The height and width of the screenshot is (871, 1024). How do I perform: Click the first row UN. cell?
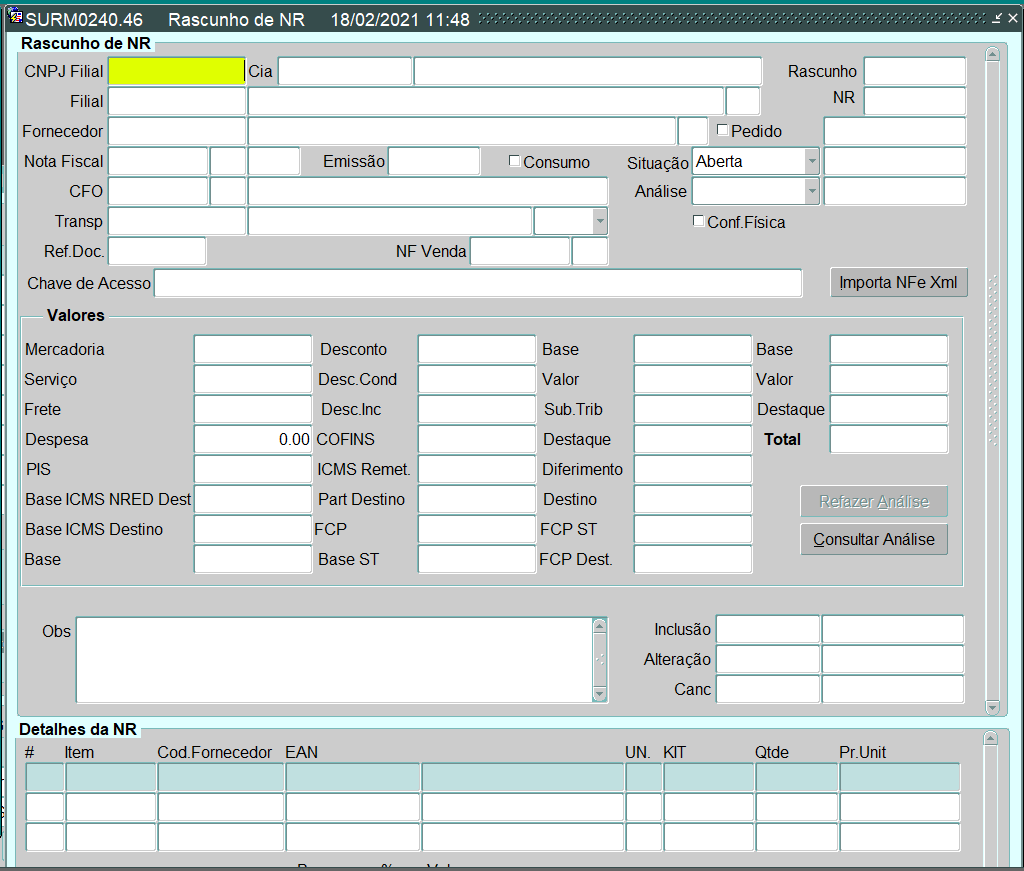(x=644, y=778)
